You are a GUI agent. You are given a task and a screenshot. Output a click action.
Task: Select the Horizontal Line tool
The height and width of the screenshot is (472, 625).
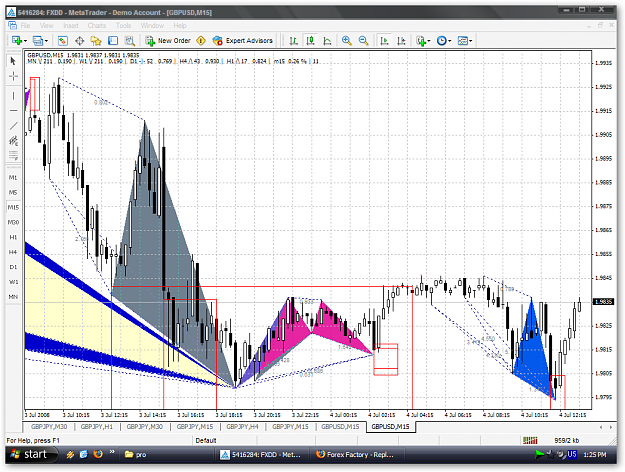click(x=13, y=110)
